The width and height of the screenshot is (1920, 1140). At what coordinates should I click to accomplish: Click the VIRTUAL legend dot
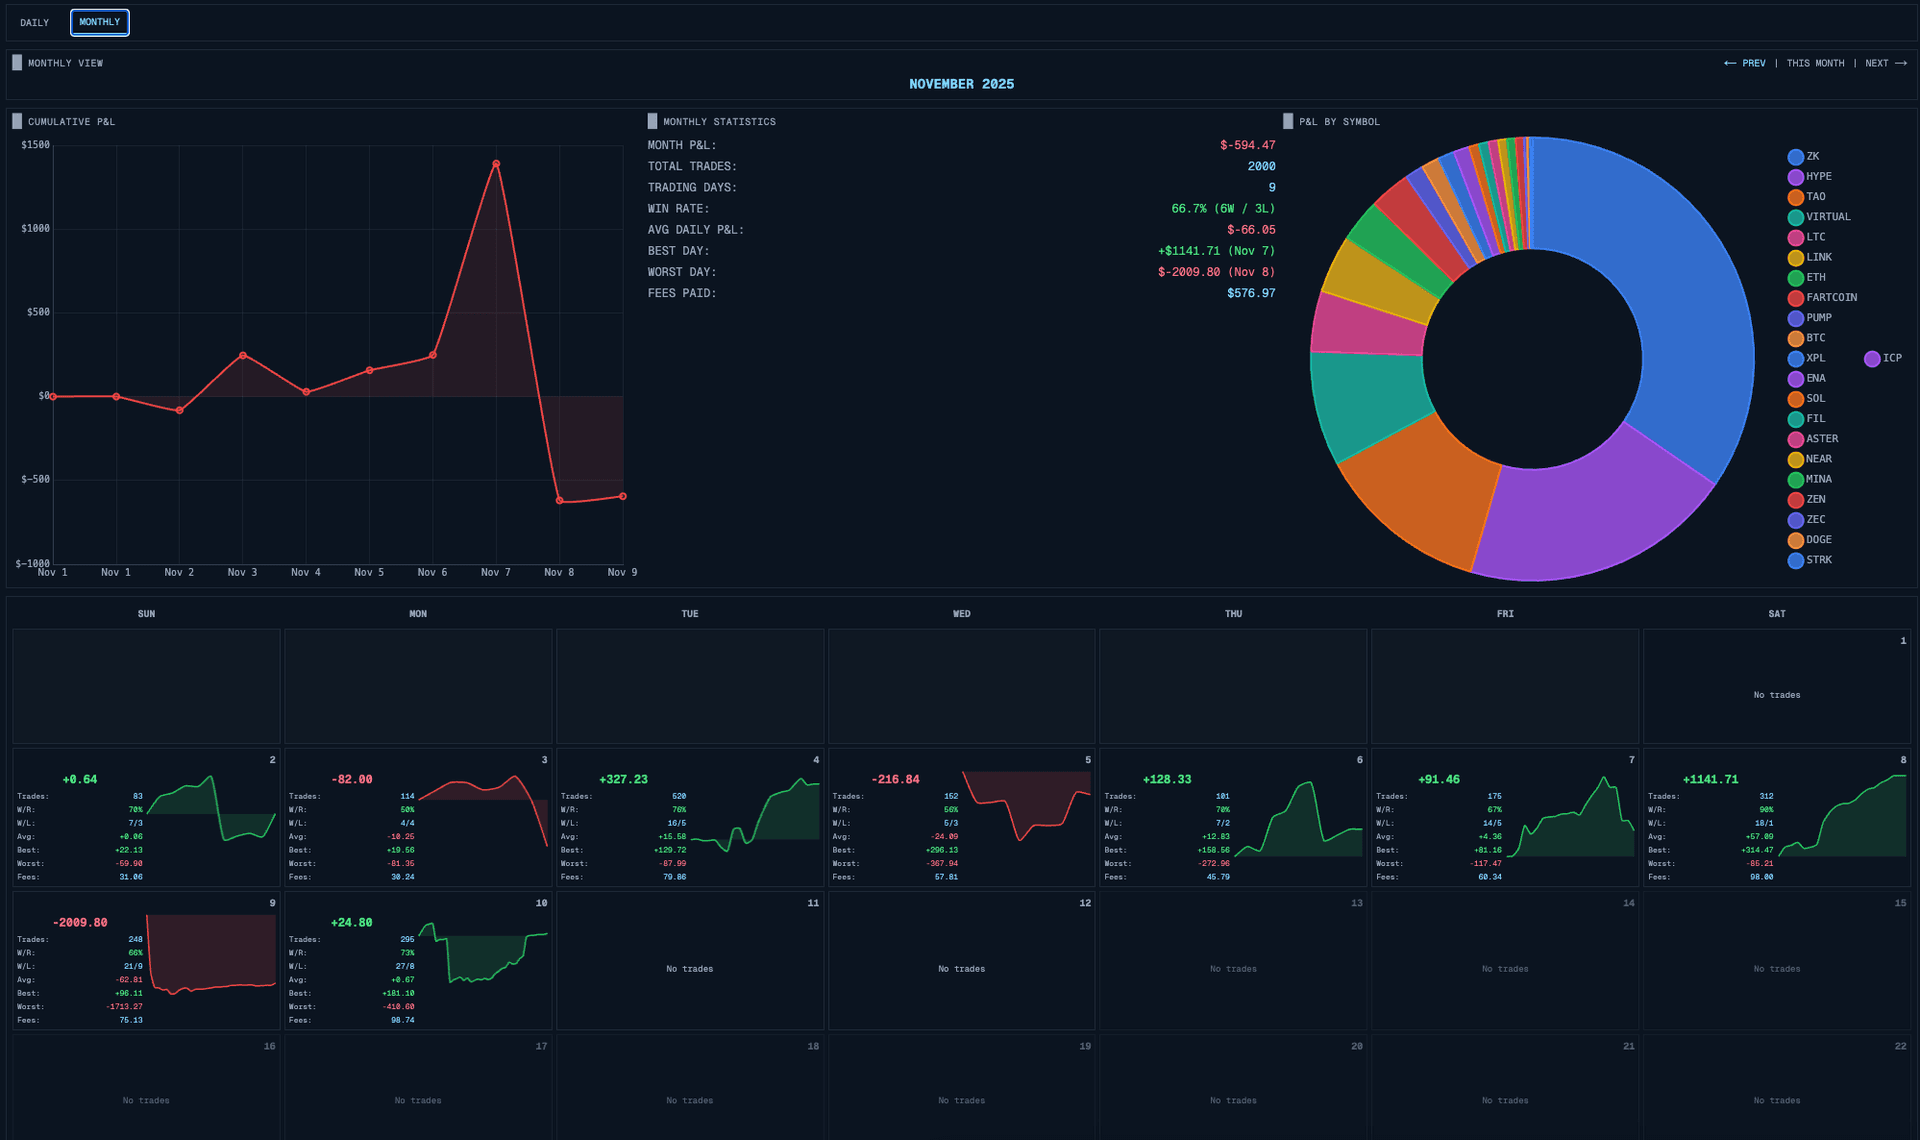pos(1795,217)
